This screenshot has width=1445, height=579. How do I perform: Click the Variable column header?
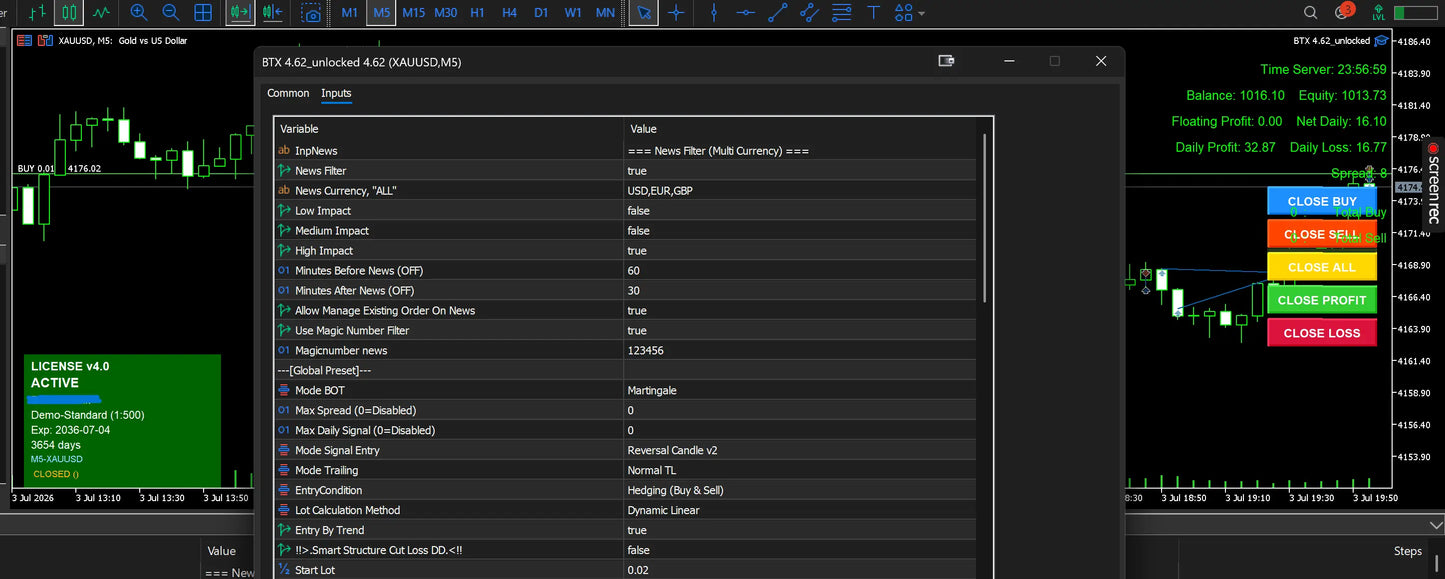(449, 129)
